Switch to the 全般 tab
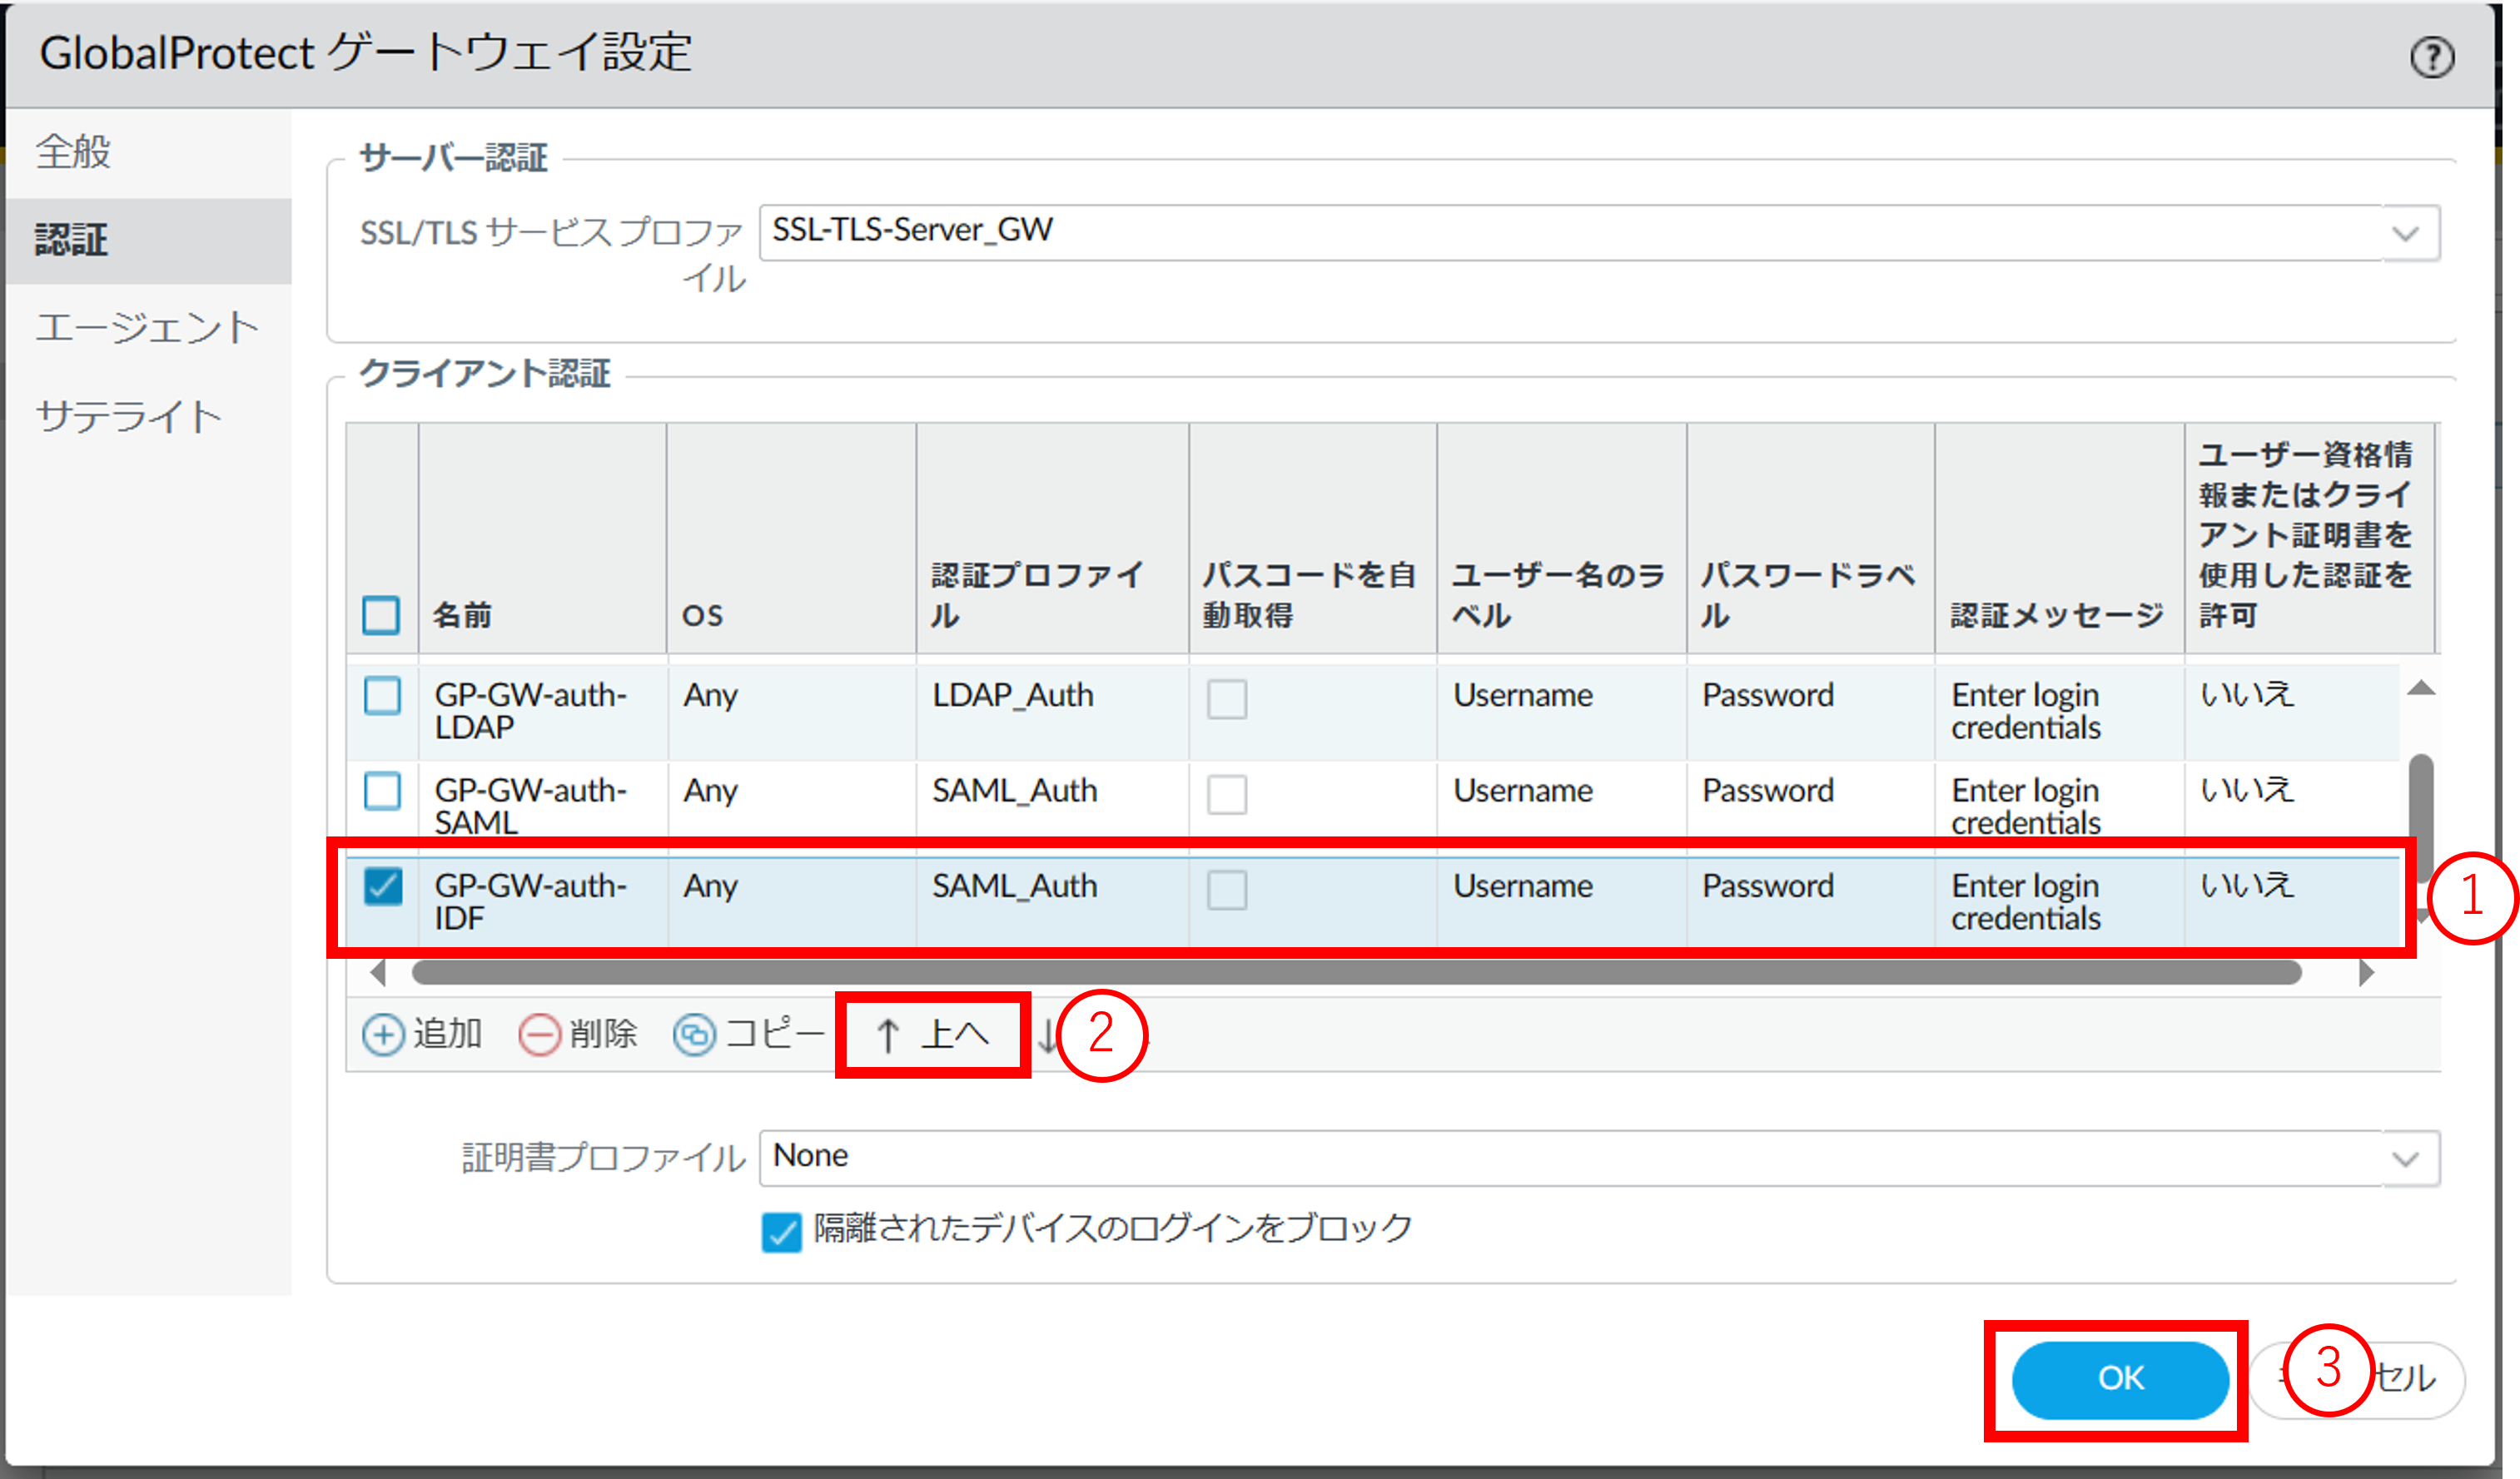 coord(73,152)
